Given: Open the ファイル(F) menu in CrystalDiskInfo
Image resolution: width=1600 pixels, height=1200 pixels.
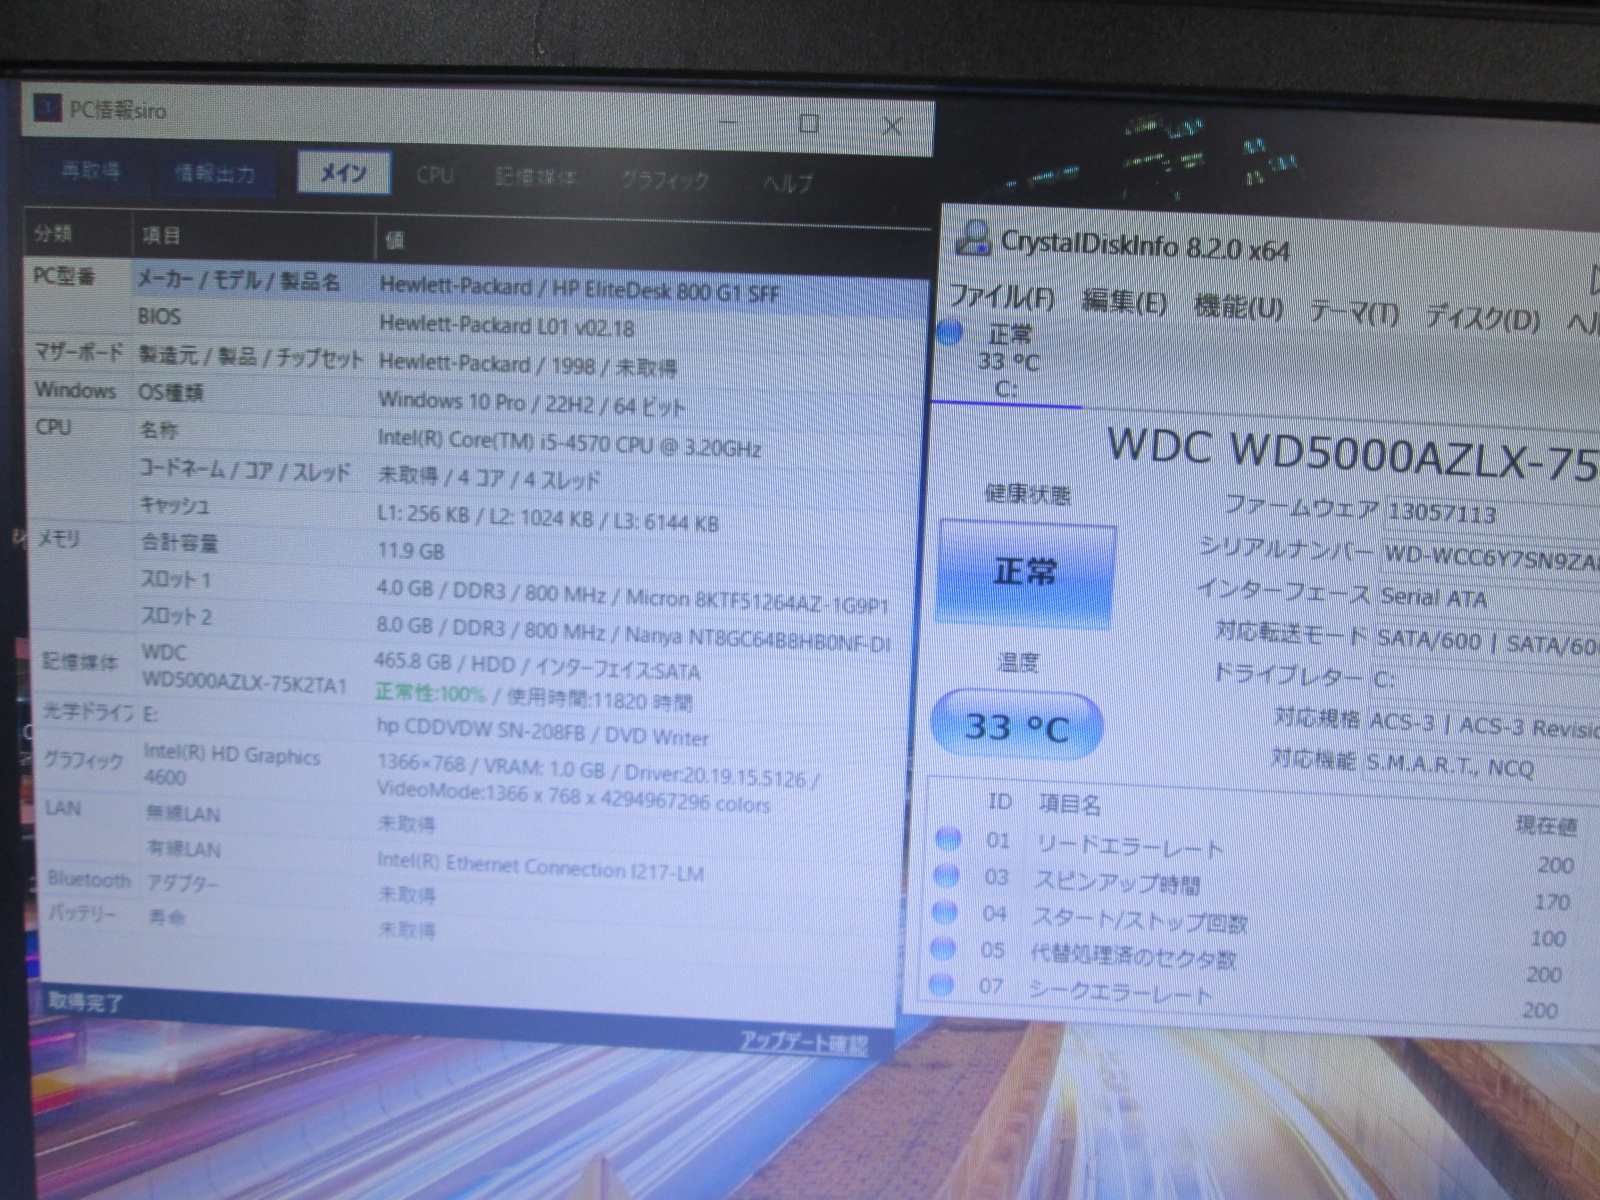Looking at the screenshot, I should point(1001,296).
